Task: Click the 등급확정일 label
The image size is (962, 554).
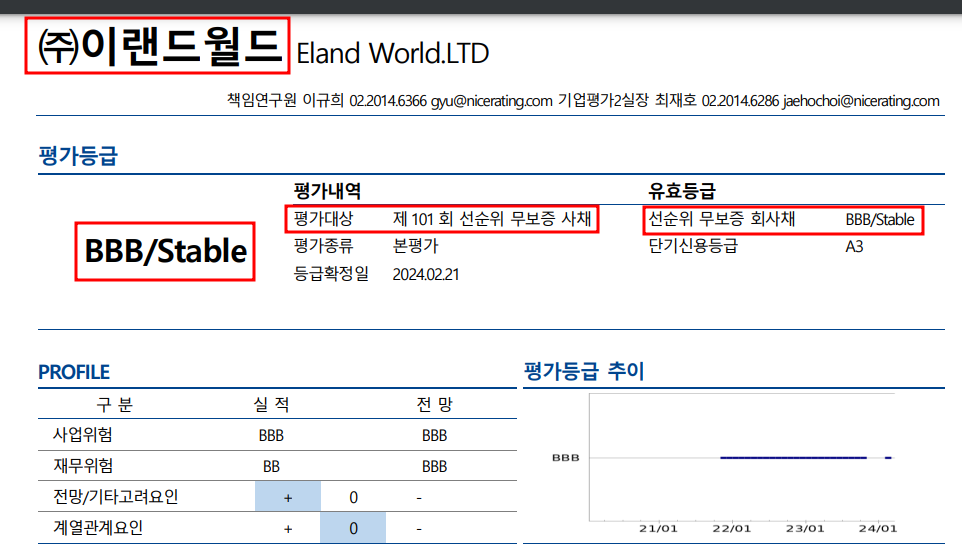Action: pyautogui.click(x=331, y=274)
